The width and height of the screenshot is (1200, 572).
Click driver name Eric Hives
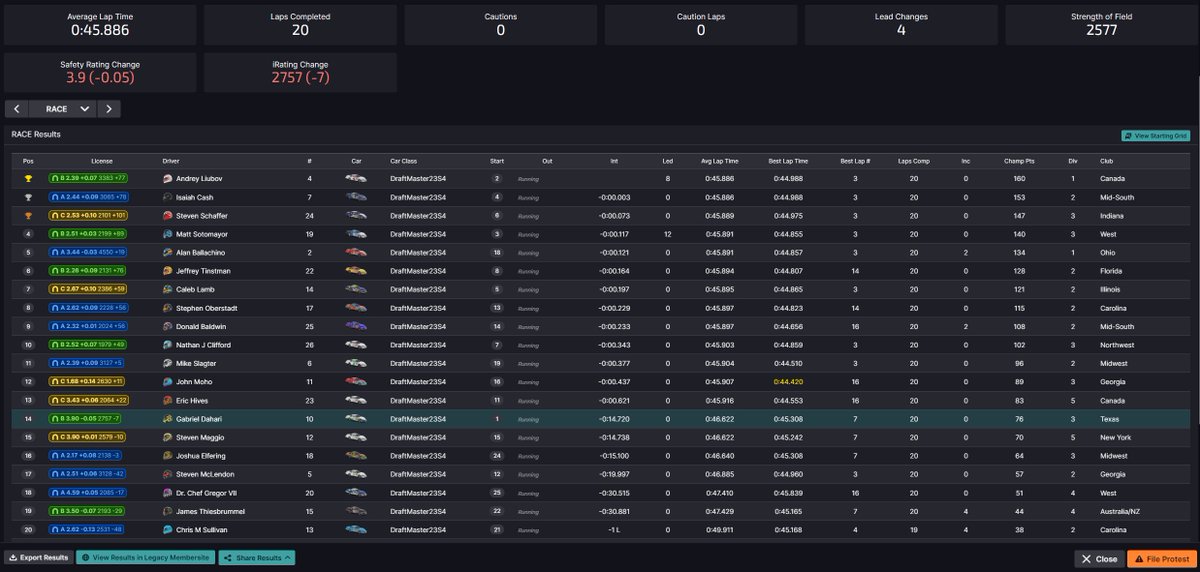pyautogui.click(x=193, y=400)
